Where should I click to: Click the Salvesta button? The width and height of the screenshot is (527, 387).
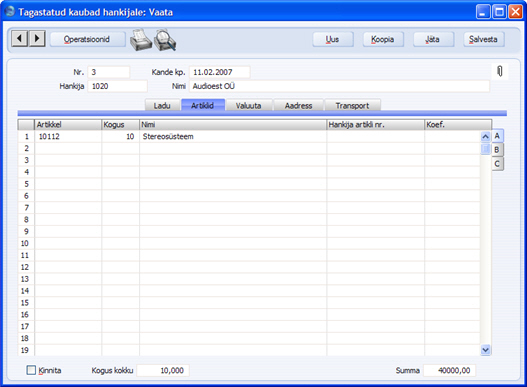coord(483,39)
